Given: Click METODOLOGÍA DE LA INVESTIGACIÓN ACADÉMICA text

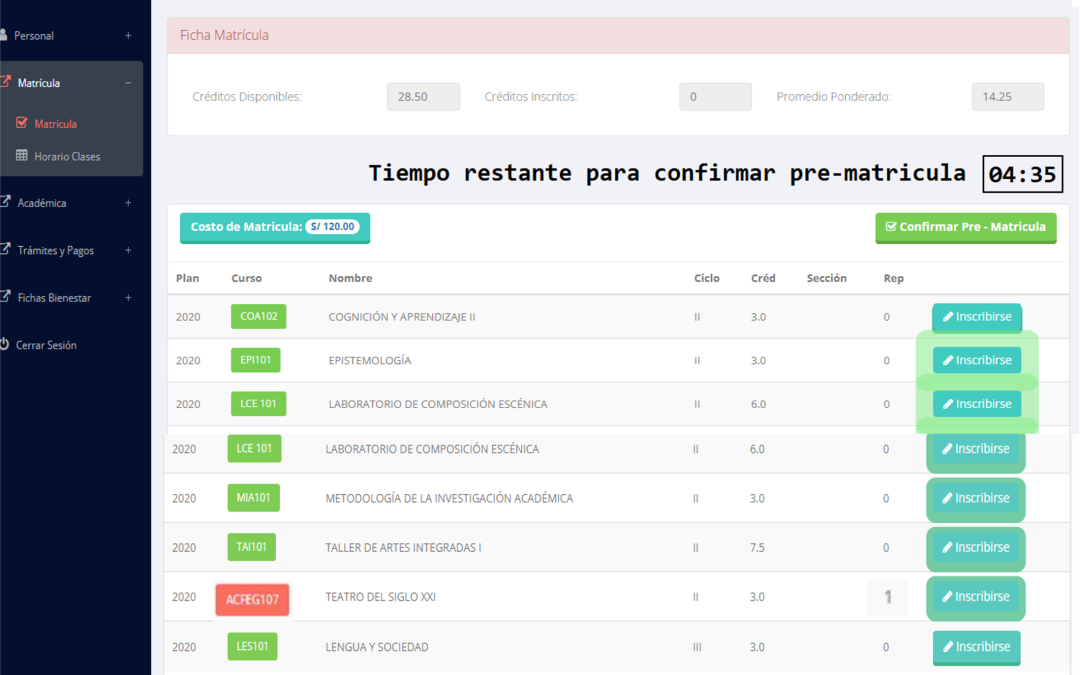Looking at the screenshot, I should pos(449,498).
